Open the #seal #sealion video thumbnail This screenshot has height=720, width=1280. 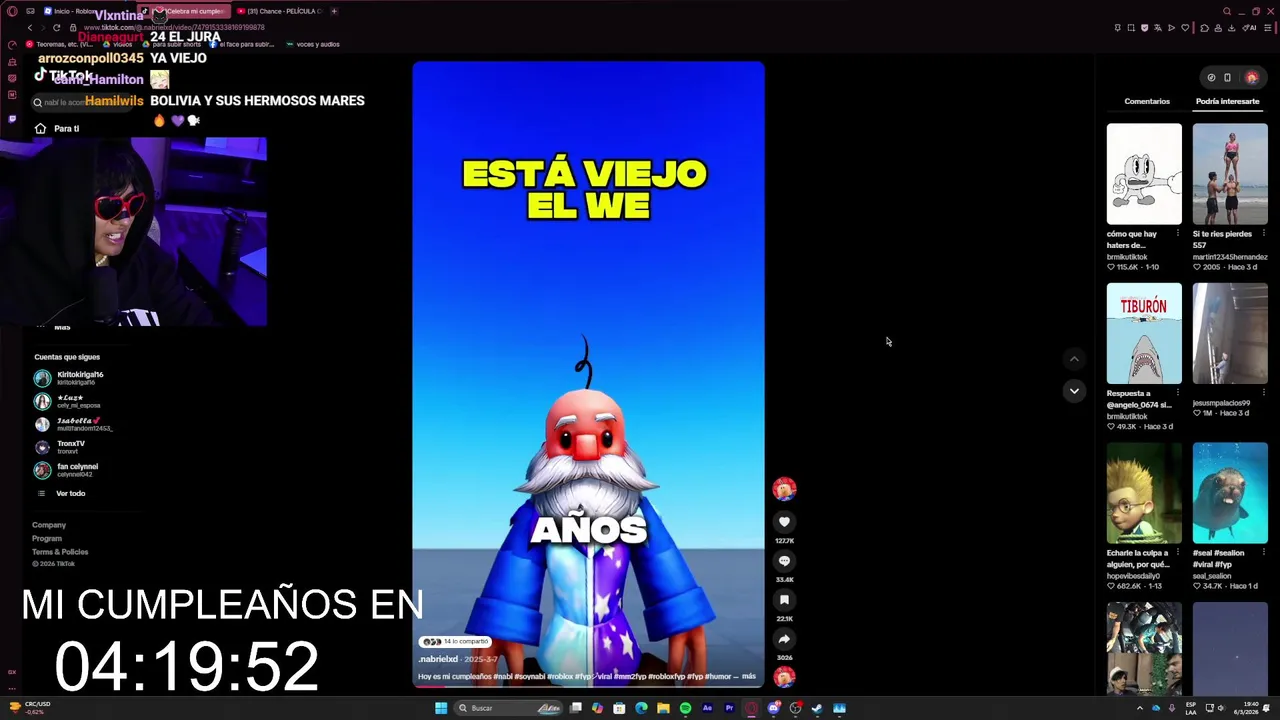(1230, 493)
